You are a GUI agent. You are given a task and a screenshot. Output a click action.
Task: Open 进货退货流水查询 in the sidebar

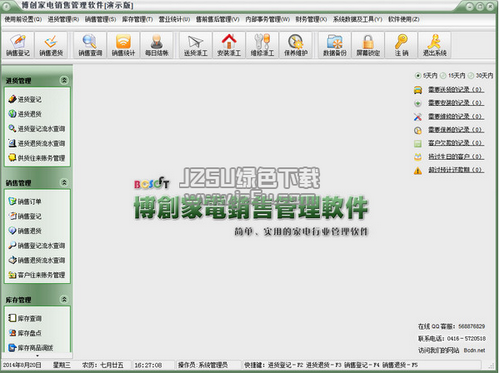coord(37,143)
